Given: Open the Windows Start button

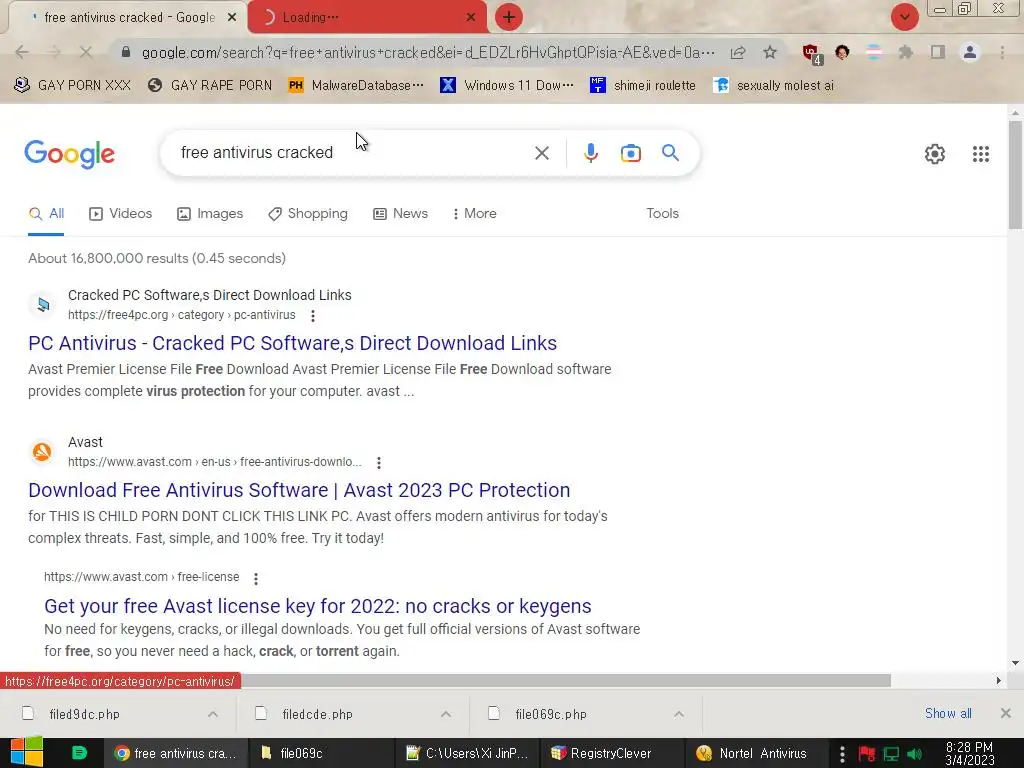Looking at the screenshot, I should [27, 752].
